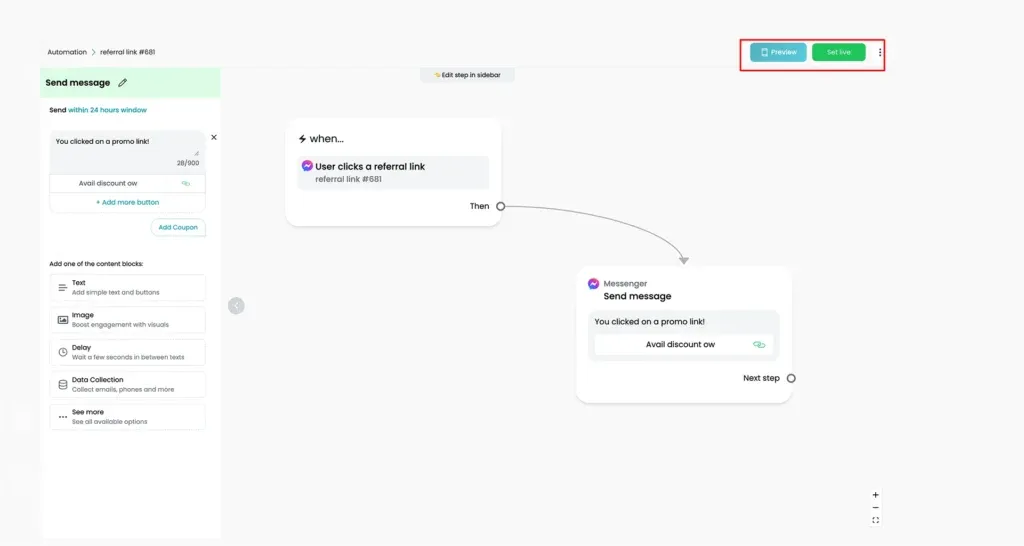This screenshot has height=546, width=1024.
Task: Open the three-dot menu beside Set live
Action: point(880,52)
